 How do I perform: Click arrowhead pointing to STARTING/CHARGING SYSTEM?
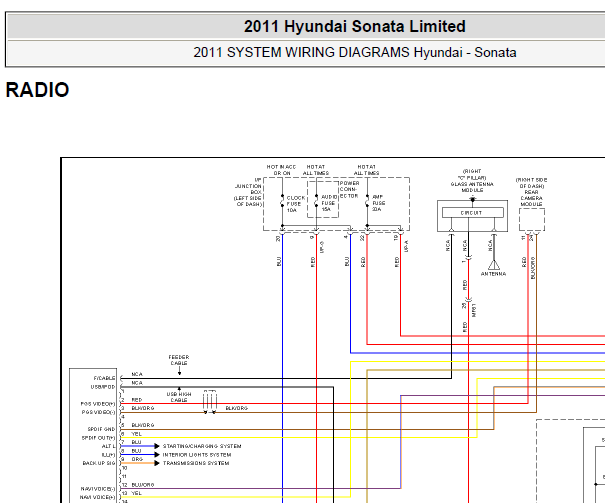click(x=157, y=446)
